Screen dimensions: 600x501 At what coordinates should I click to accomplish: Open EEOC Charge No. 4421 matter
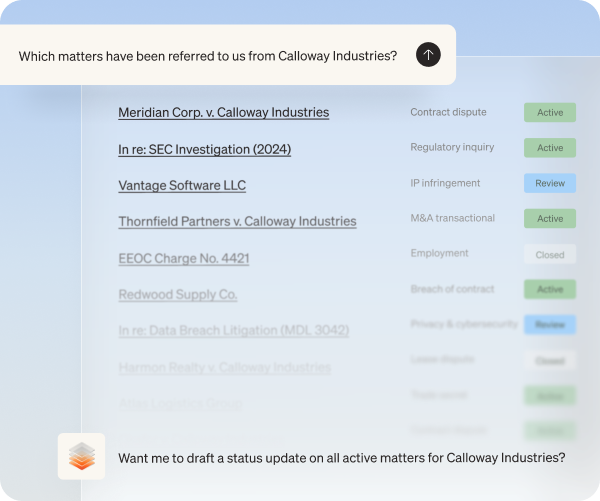click(x=184, y=258)
